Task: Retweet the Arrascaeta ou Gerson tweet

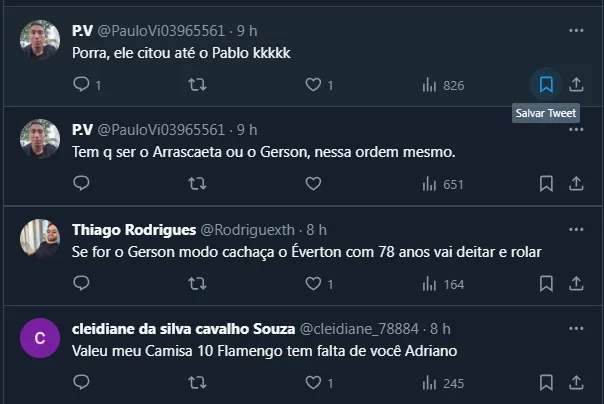Action: tap(198, 183)
